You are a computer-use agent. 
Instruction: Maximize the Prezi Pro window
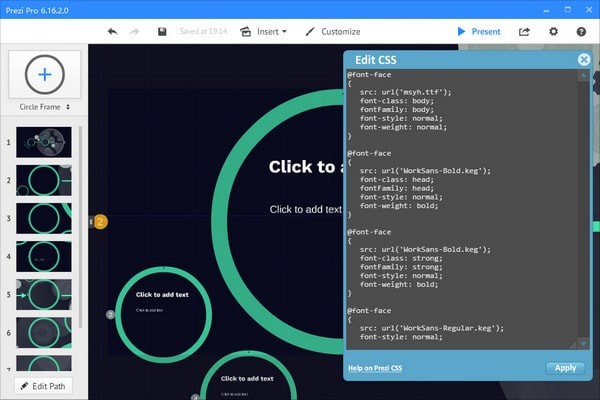567,10
